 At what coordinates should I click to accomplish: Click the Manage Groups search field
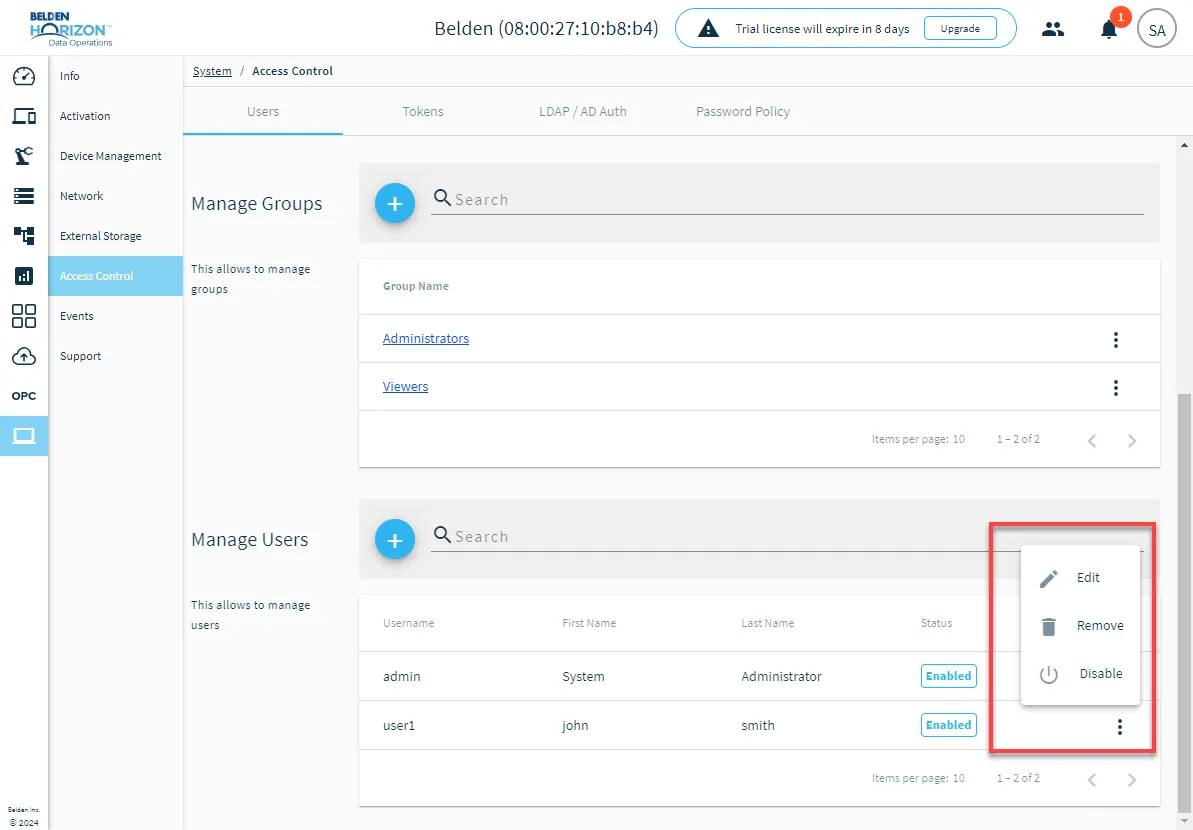click(787, 199)
